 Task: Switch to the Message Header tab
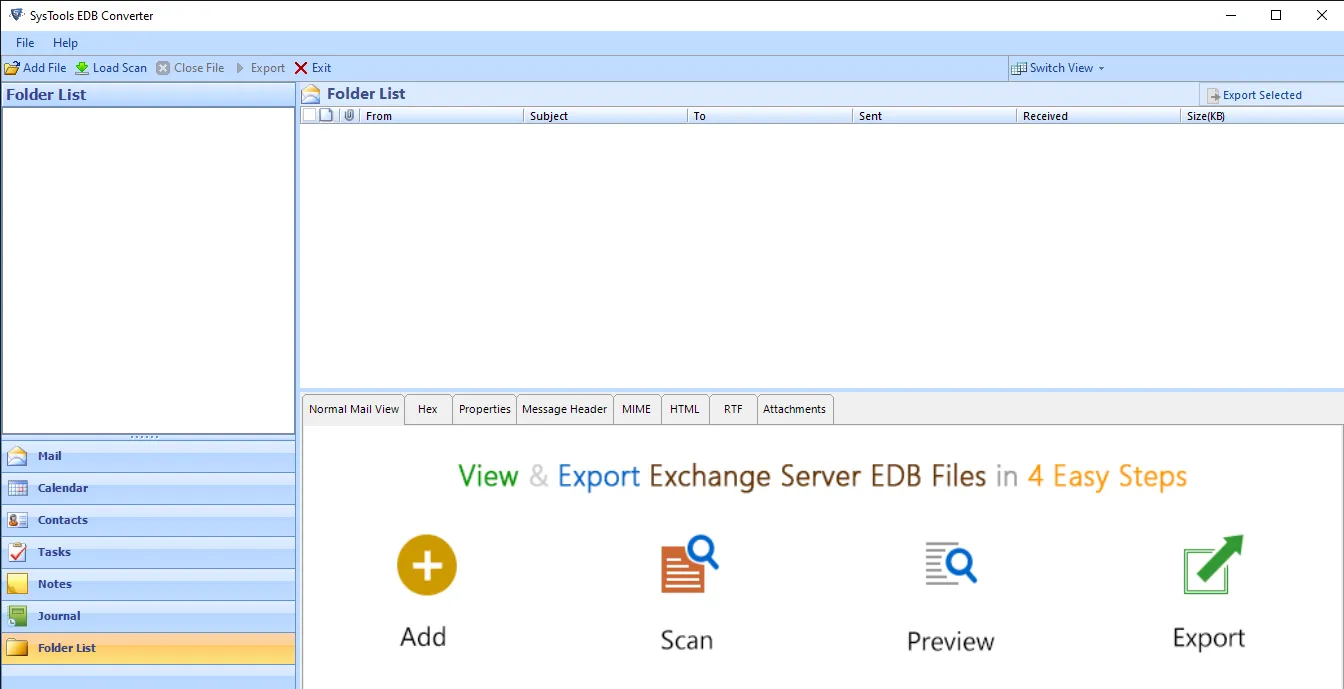[x=564, y=409]
